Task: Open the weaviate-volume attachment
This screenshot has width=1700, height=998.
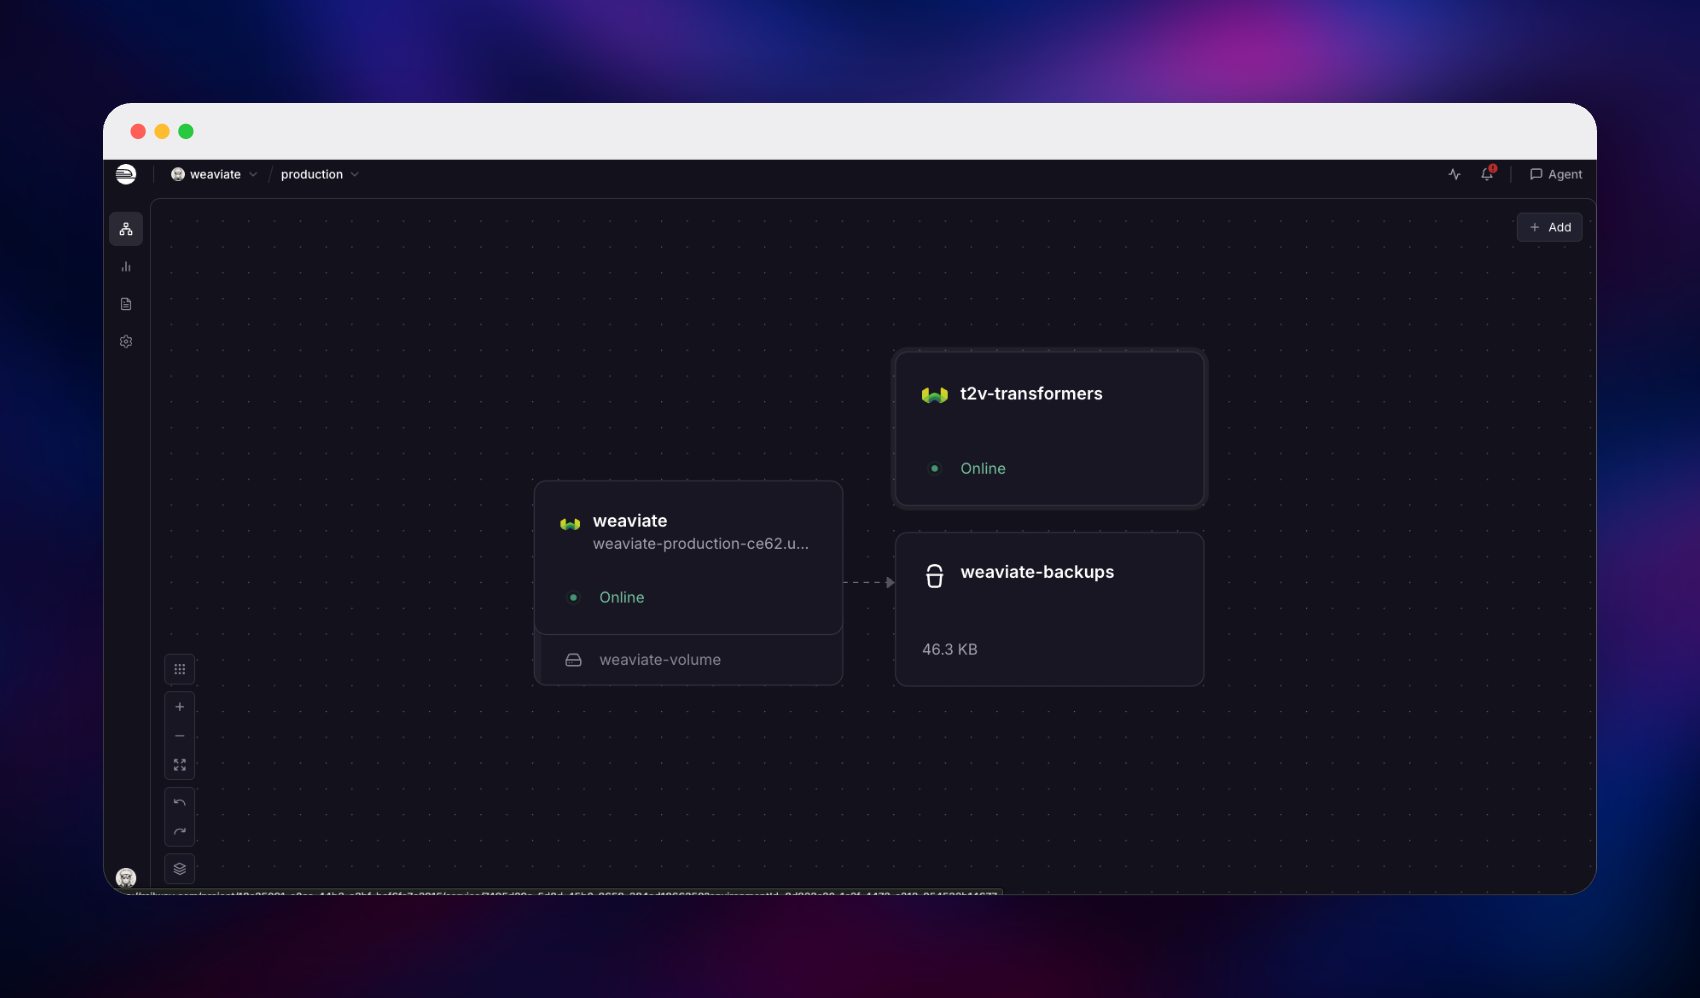Action: point(689,660)
